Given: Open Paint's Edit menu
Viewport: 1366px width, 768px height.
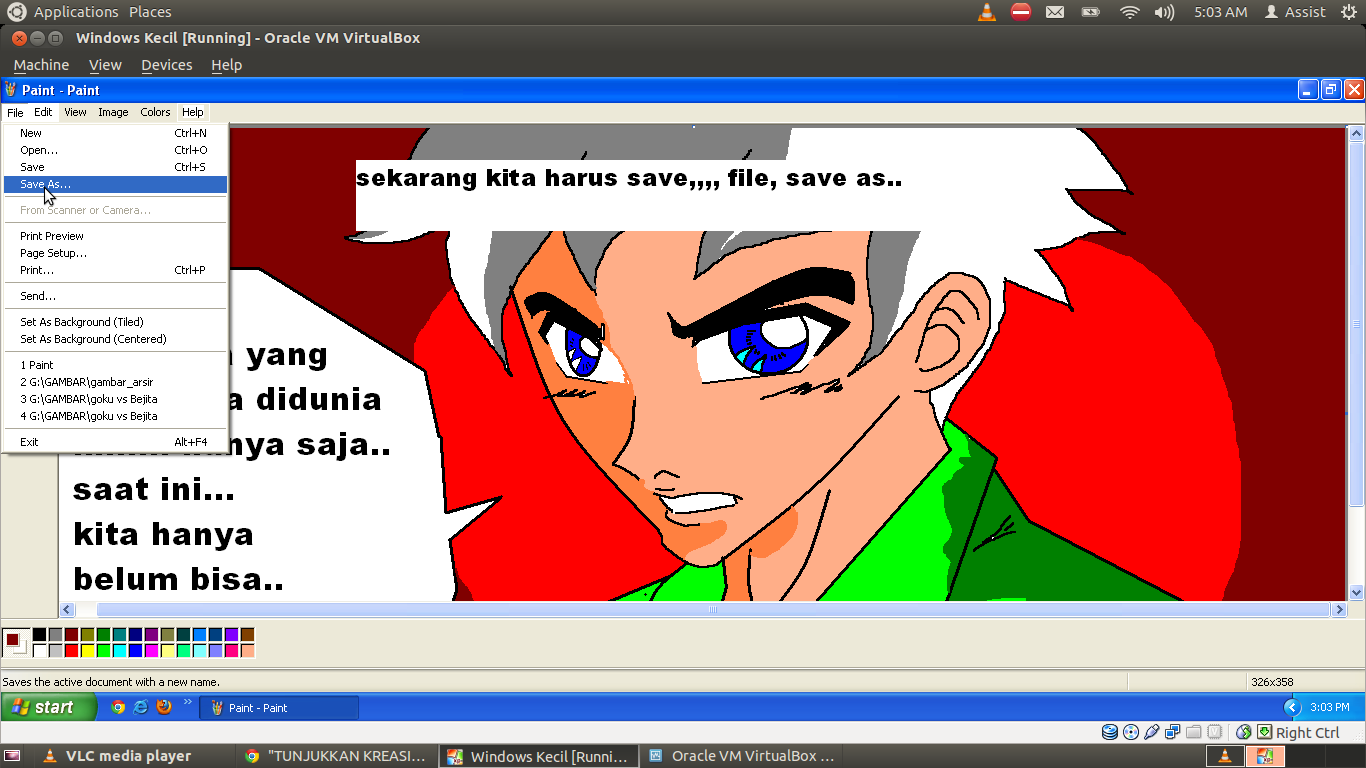Looking at the screenshot, I should (43, 112).
